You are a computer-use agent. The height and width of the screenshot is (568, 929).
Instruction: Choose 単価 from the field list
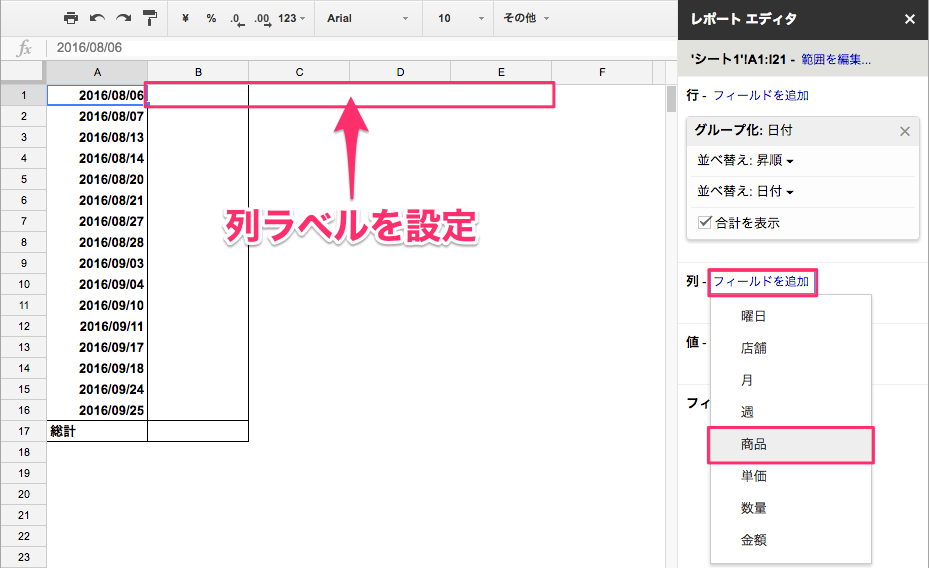click(x=791, y=476)
